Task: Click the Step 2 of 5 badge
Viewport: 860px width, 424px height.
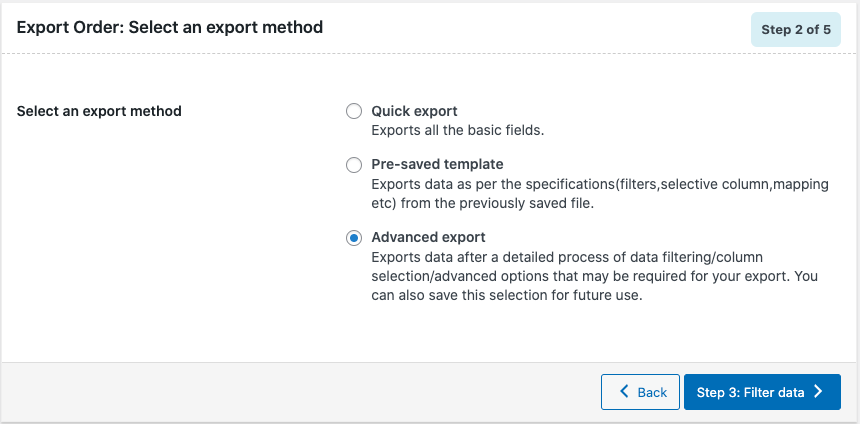Action: point(796,30)
